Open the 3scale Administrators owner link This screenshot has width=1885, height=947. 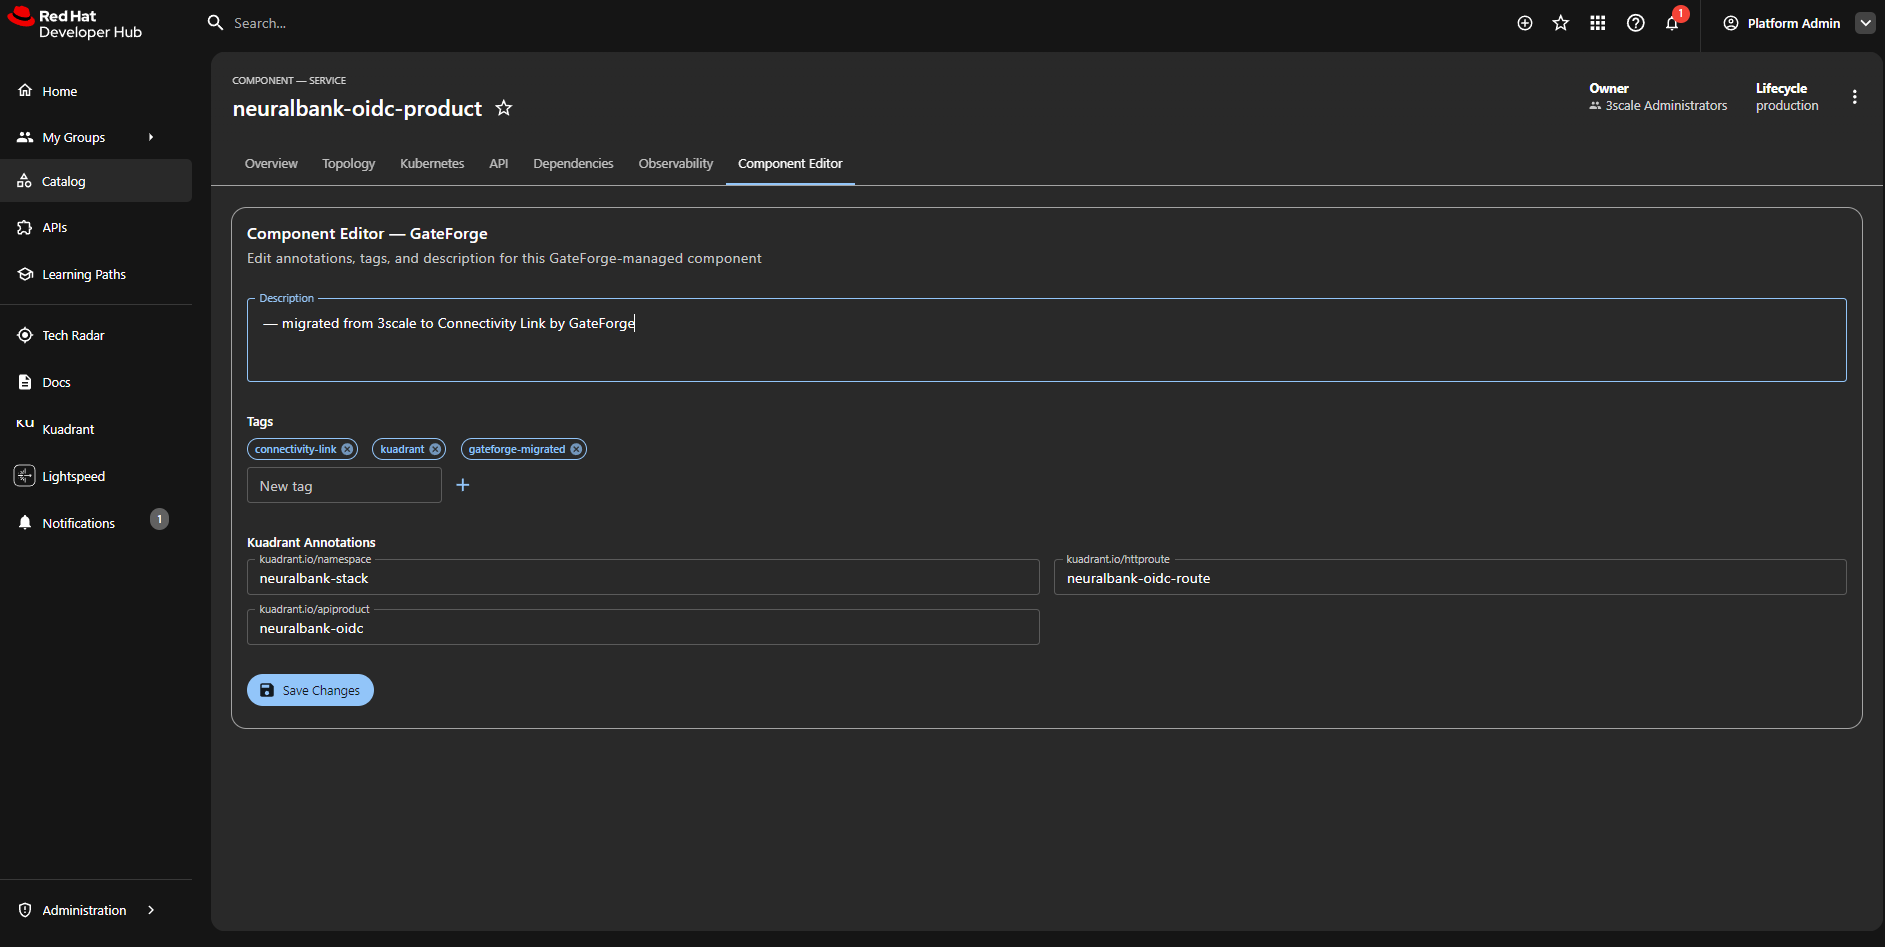click(x=1666, y=105)
